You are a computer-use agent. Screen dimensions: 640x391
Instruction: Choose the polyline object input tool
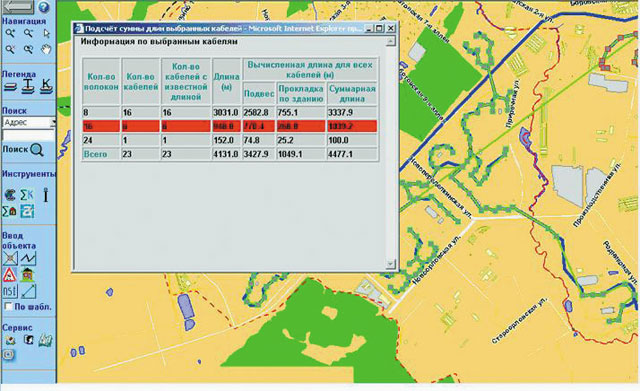pos(28,258)
